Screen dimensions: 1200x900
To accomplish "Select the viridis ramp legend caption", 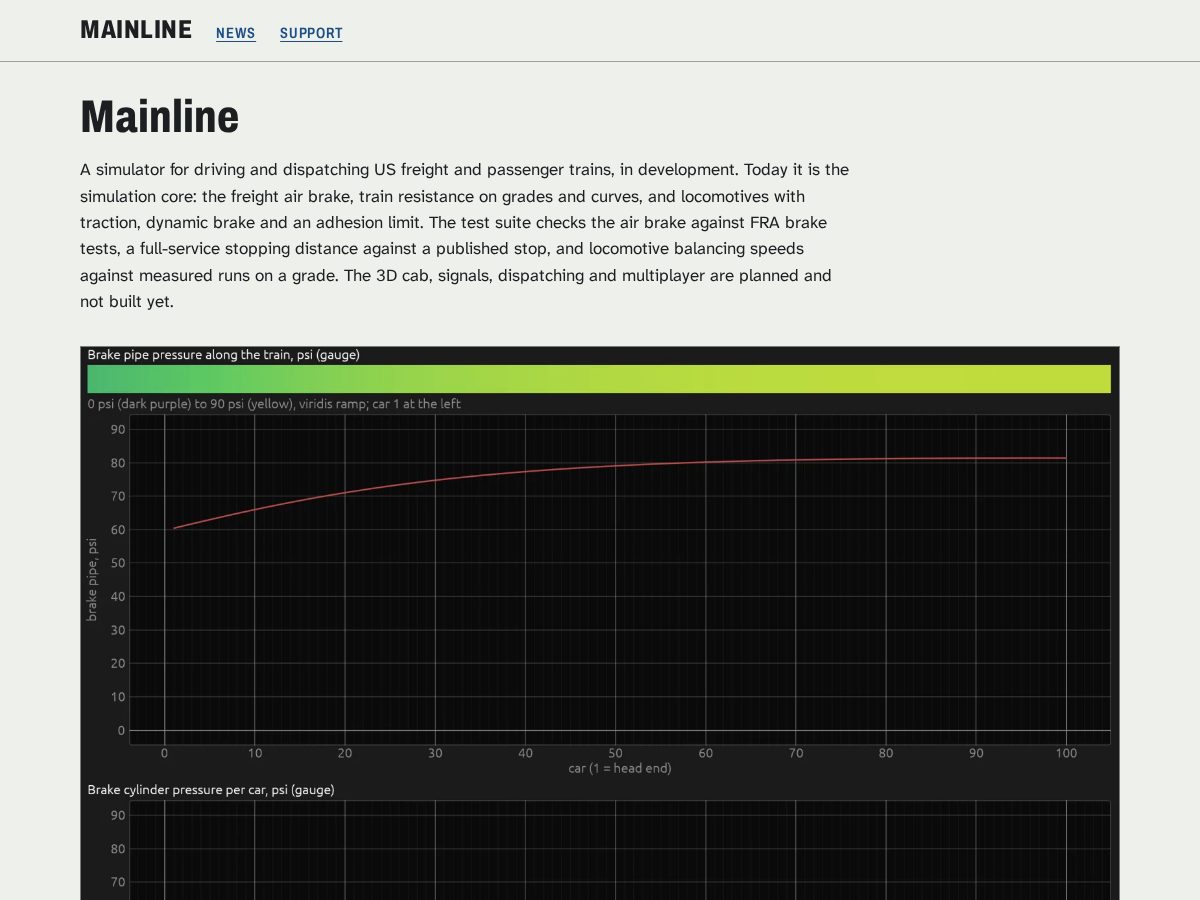I will pyautogui.click(x=274, y=404).
